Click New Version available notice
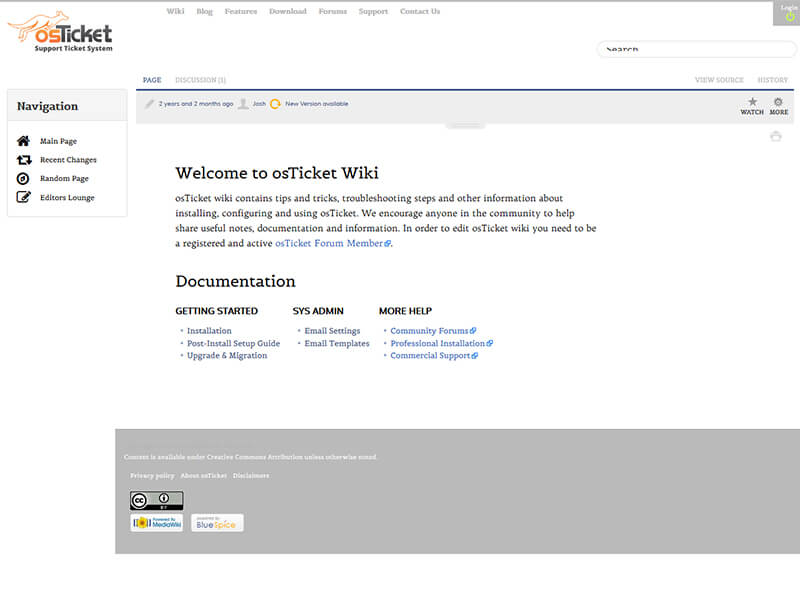Image resolution: width=800 pixels, height=600 pixels. tap(317, 104)
